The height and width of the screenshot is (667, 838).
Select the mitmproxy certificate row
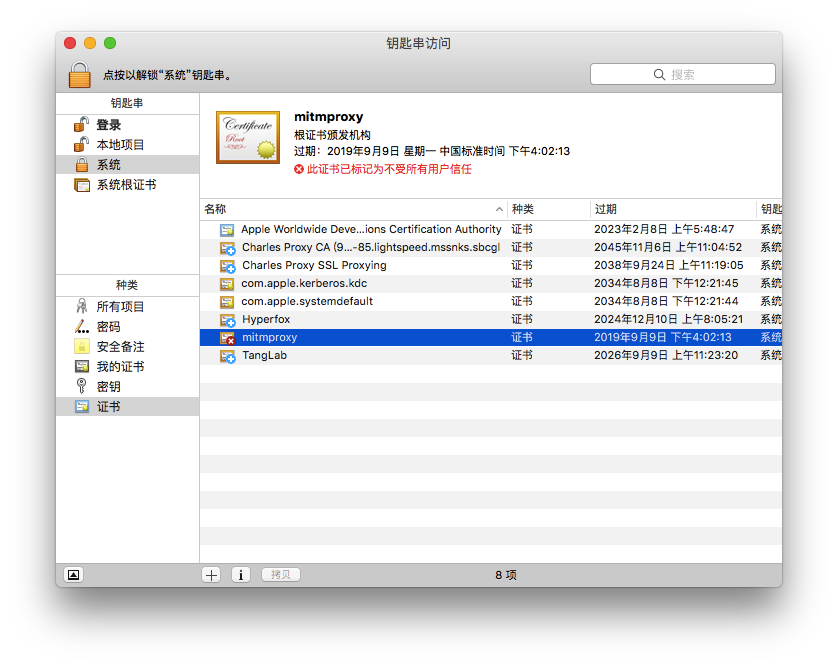(491, 337)
